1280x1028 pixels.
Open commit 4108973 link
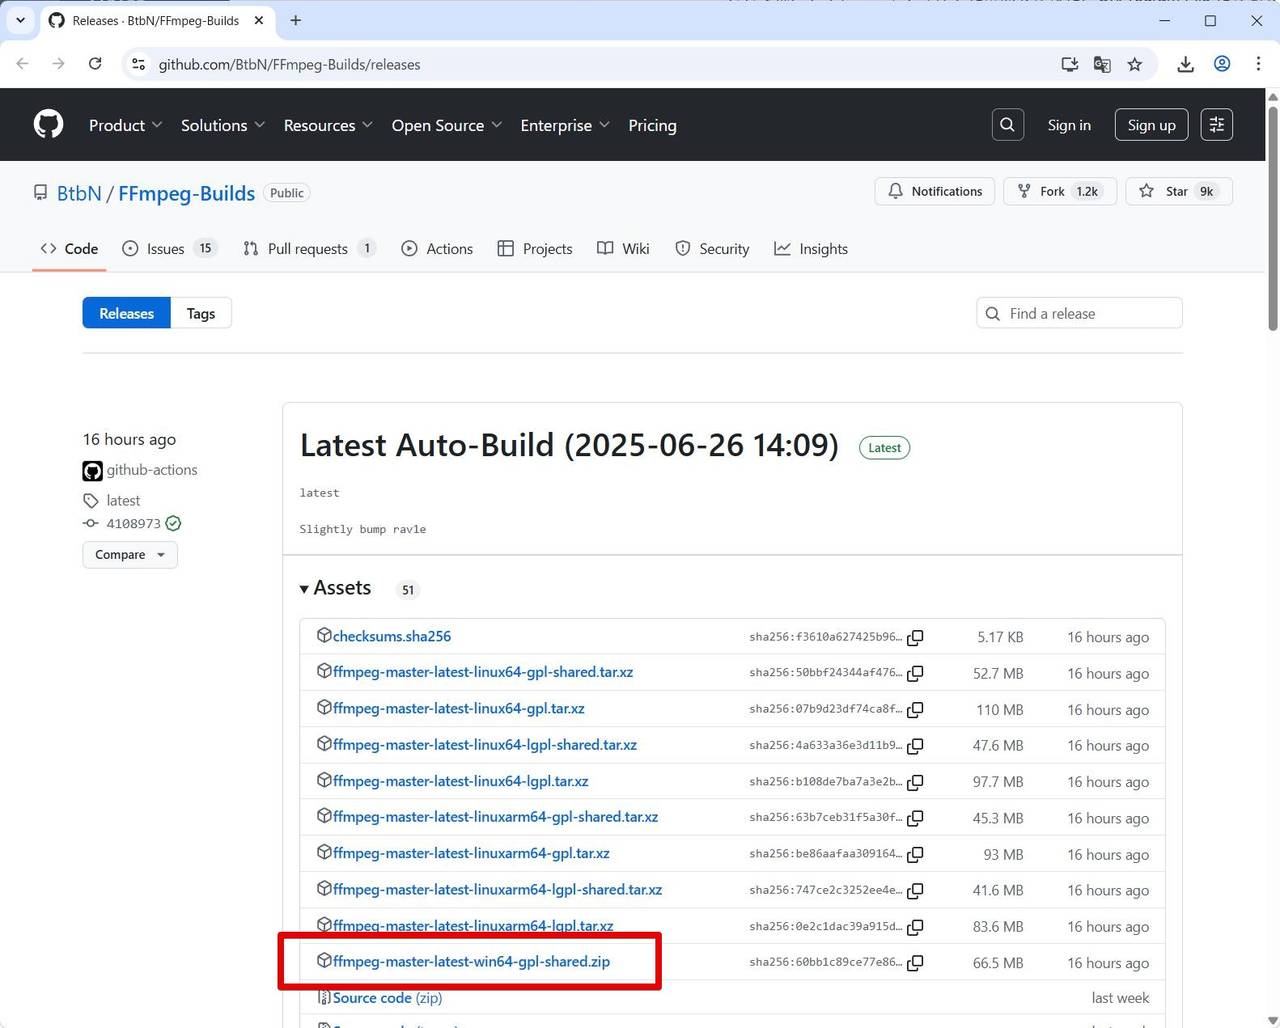[134, 524]
